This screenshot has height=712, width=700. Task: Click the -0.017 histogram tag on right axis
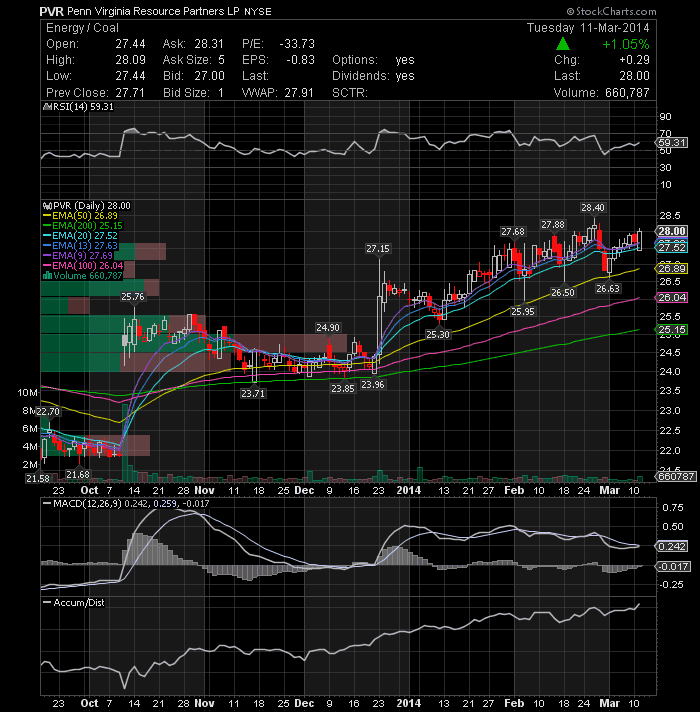[x=673, y=566]
